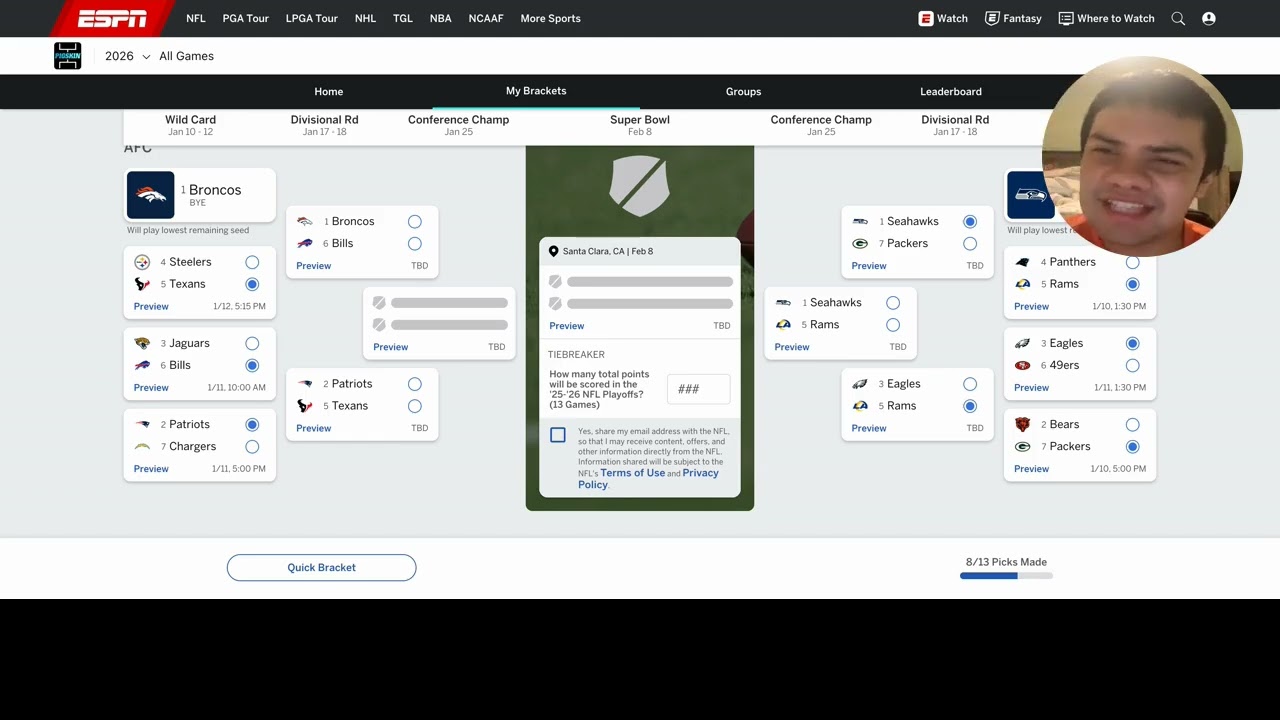Click the Texans logo in Steelers matchup
Screen dimensions: 1280x720
[142, 284]
